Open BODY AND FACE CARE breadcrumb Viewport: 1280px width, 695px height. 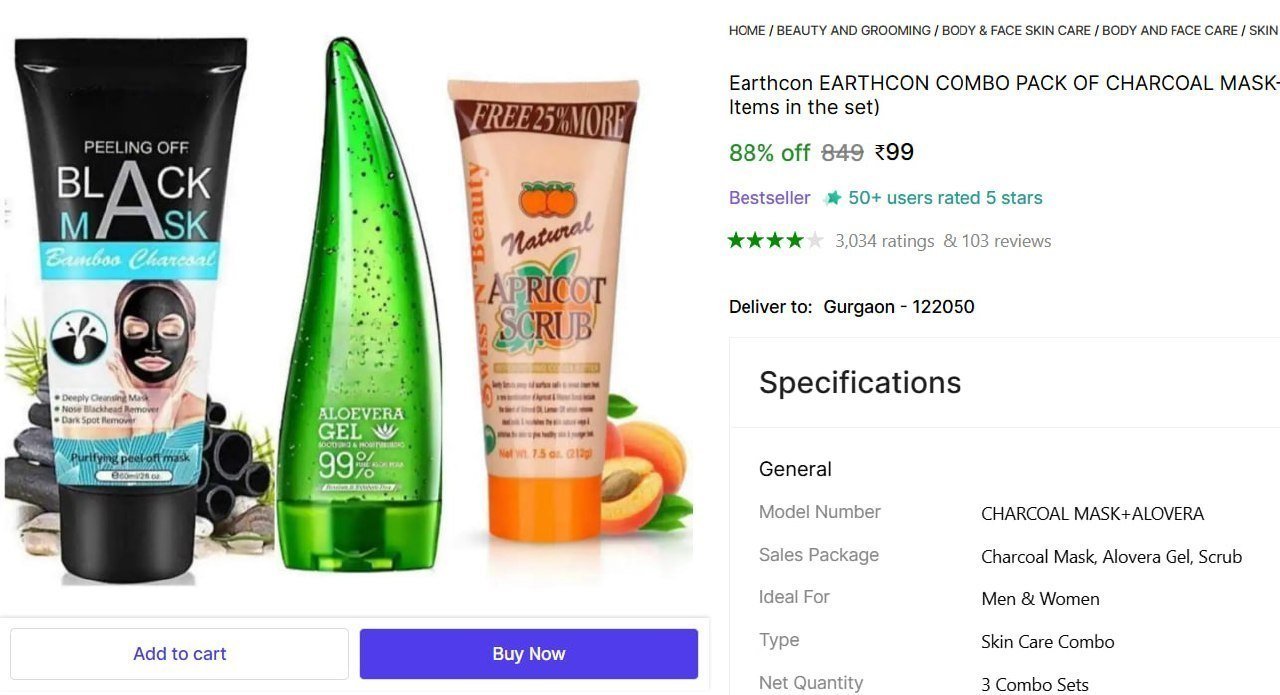click(x=1170, y=31)
